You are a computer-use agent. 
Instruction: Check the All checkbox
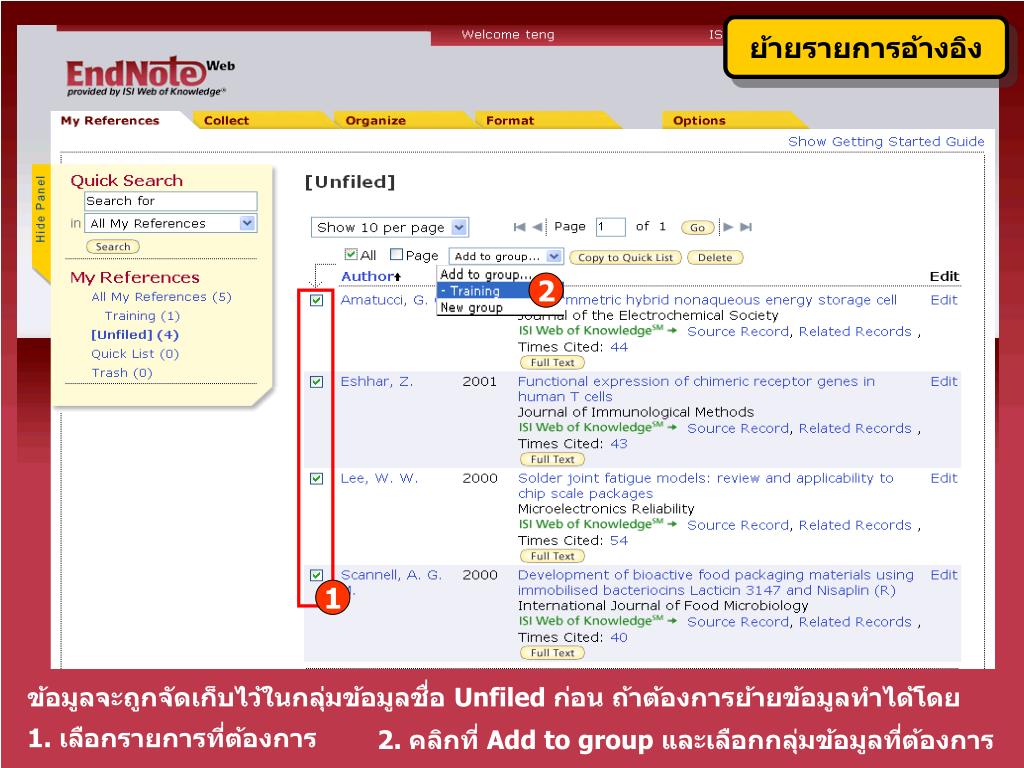click(x=351, y=254)
